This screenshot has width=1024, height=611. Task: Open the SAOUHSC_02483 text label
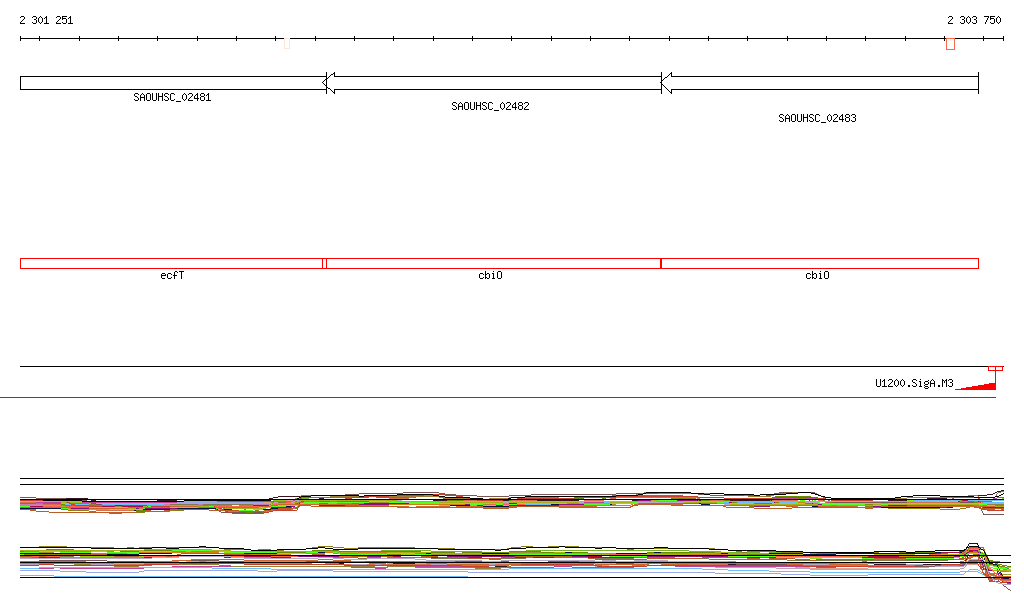coord(818,118)
